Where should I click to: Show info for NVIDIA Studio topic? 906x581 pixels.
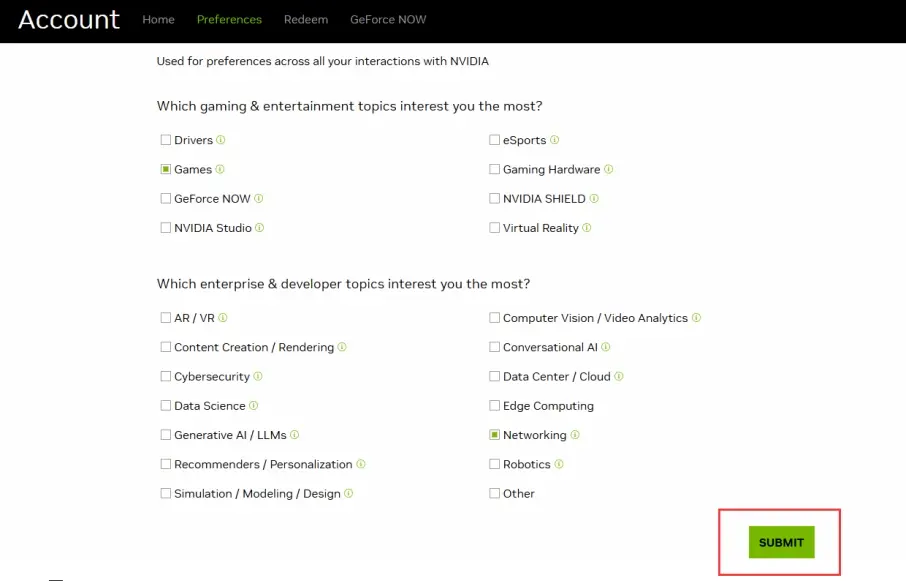pyautogui.click(x=259, y=228)
